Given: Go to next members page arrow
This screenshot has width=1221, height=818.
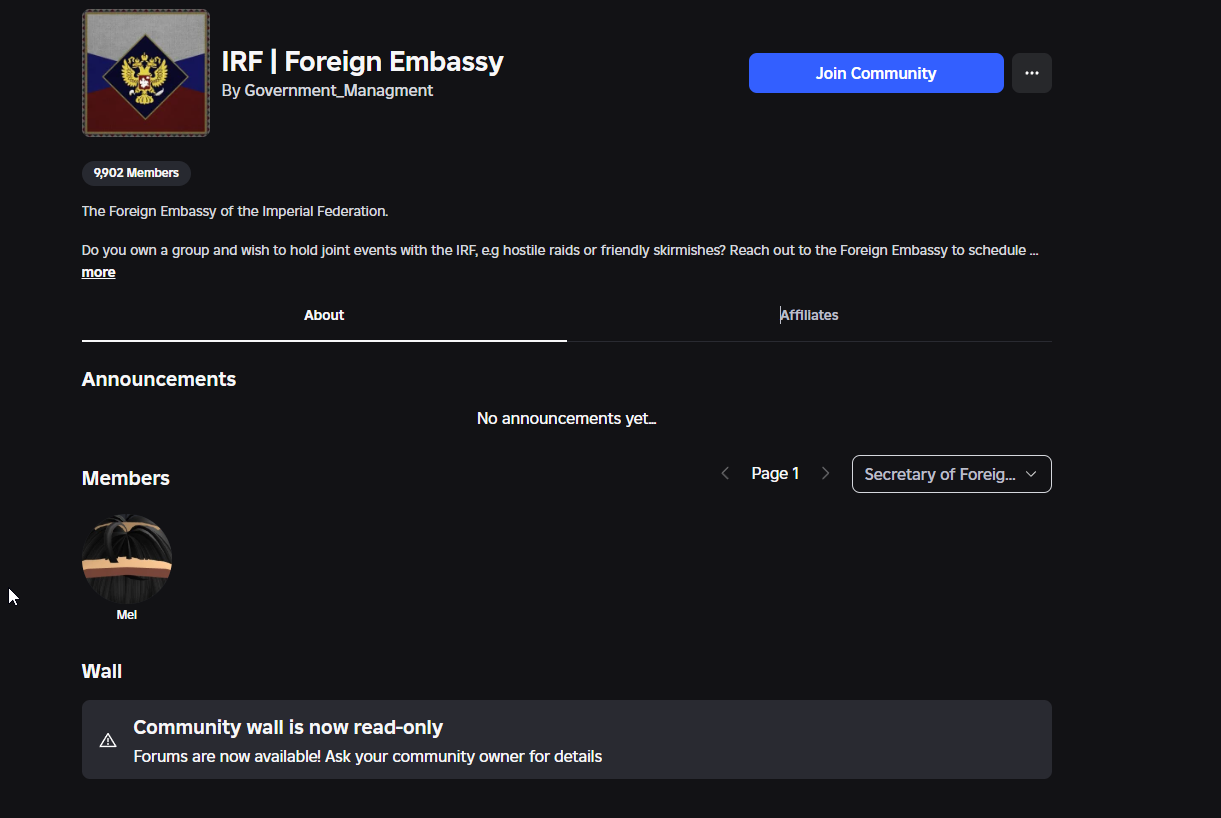Looking at the screenshot, I should pos(825,473).
